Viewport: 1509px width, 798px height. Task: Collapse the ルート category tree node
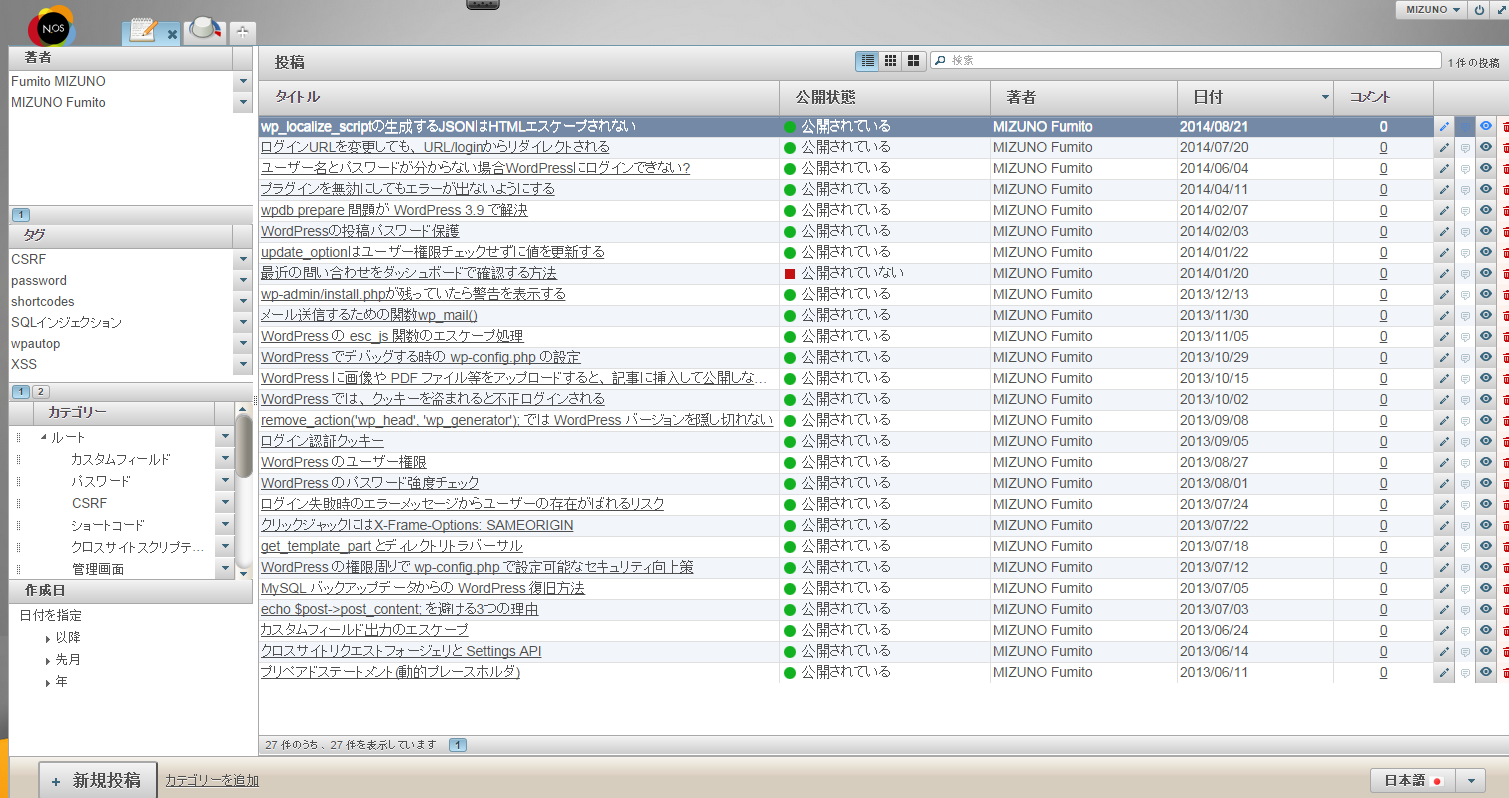click(43, 438)
